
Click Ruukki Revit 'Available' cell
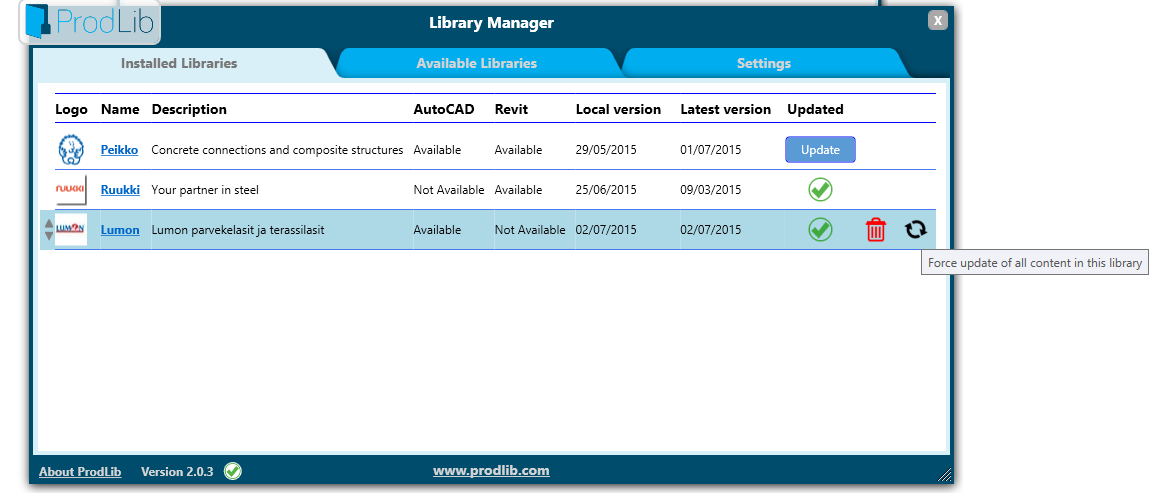tap(518, 190)
